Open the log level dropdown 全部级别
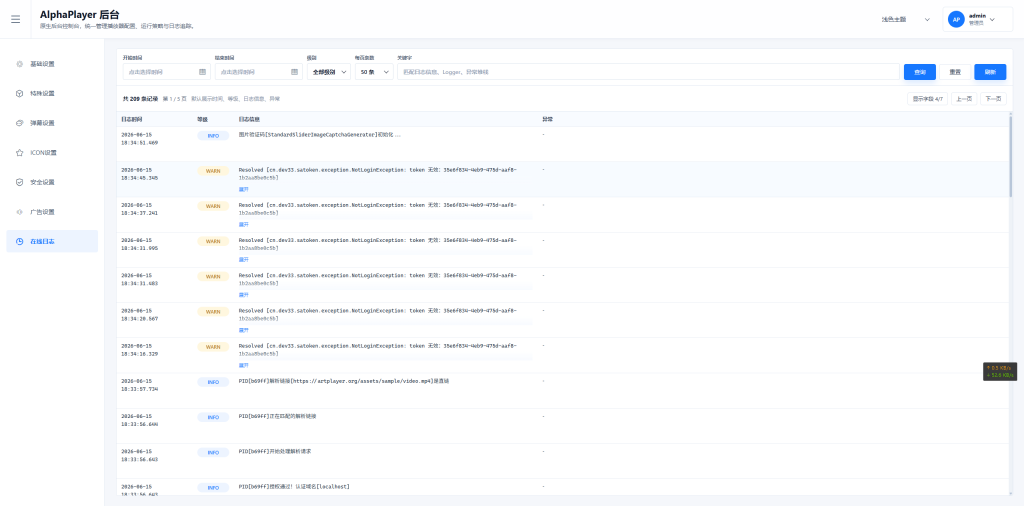The height and width of the screenshot is (506, 1024). tap(328, 72)
